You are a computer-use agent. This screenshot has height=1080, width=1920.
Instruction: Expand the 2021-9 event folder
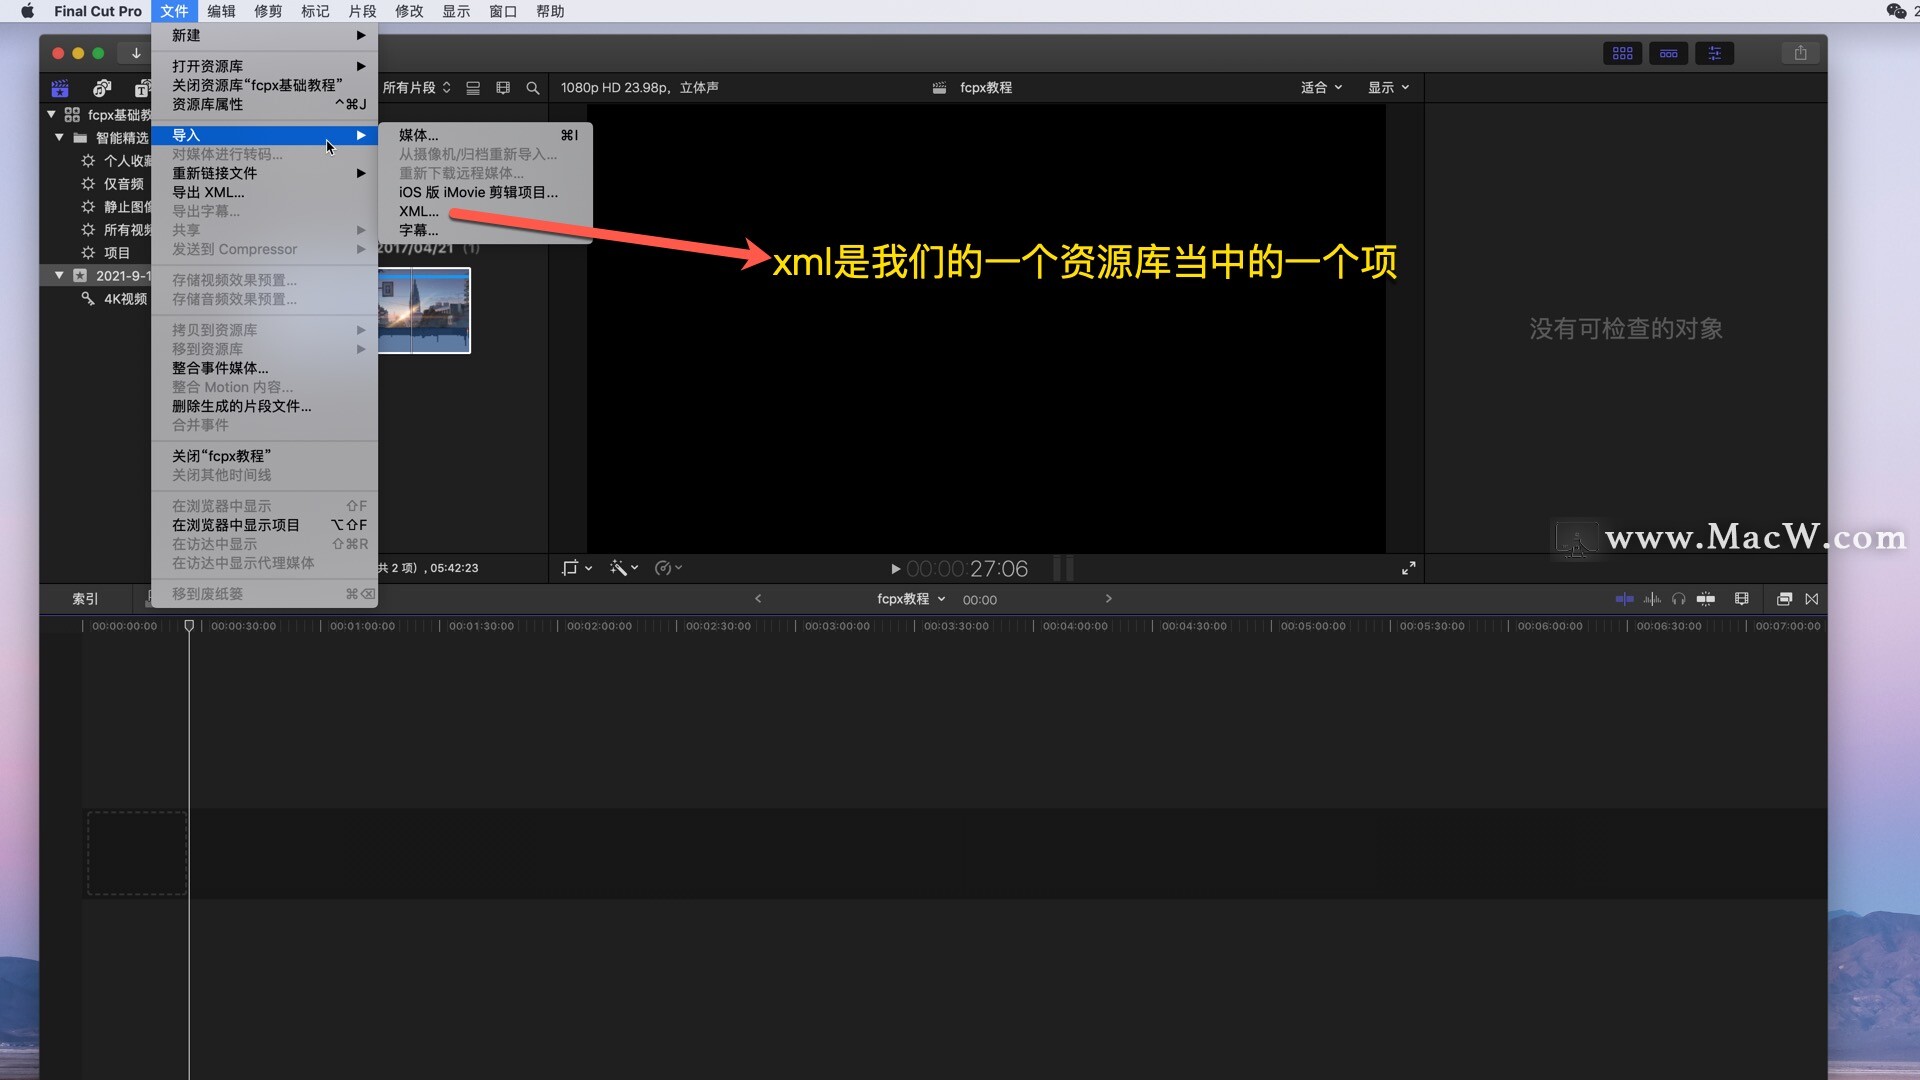pos(57,274)
